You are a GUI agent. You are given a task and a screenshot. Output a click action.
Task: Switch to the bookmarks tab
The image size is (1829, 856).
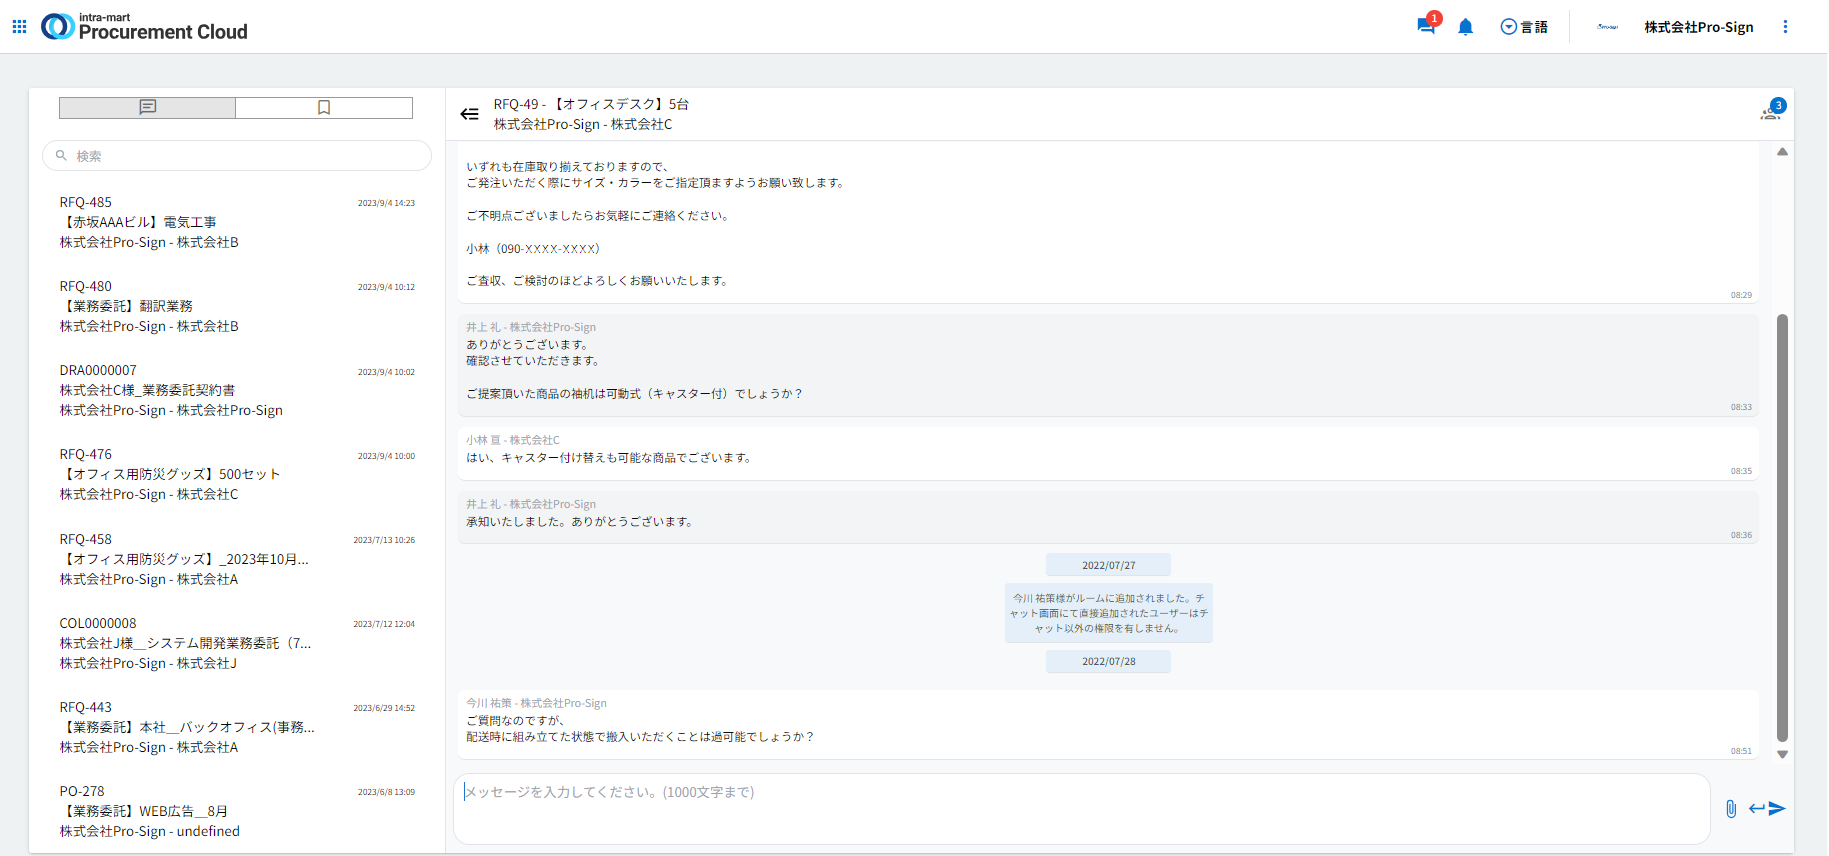point(324,107)
